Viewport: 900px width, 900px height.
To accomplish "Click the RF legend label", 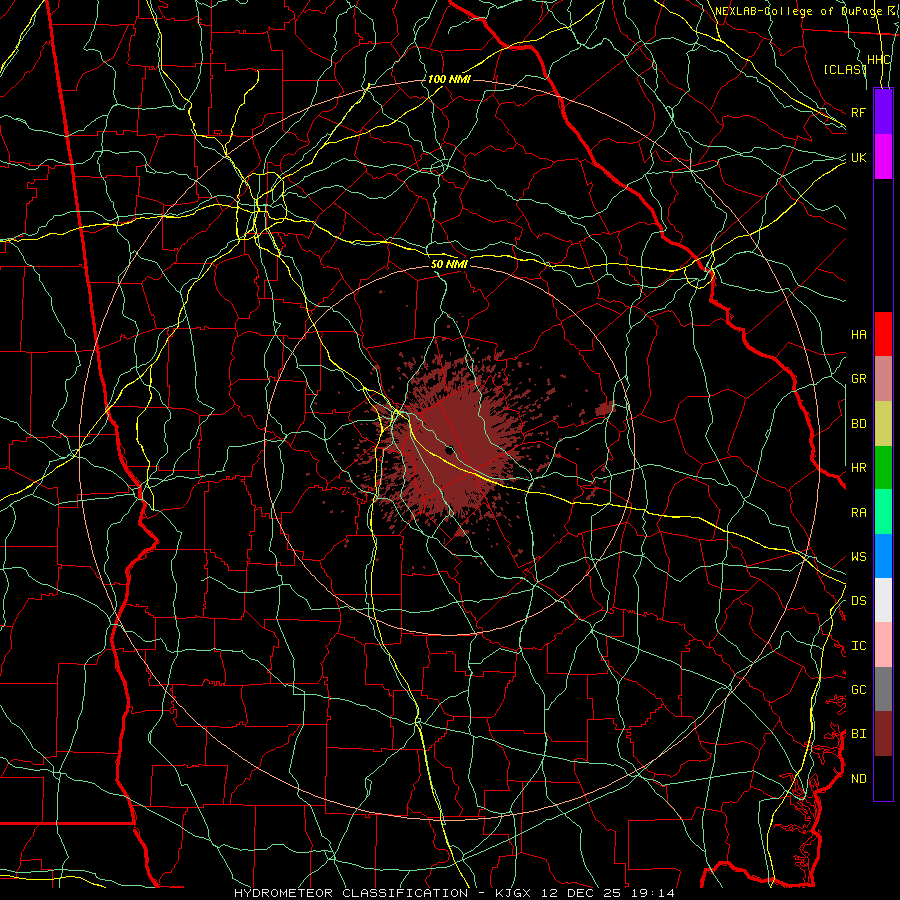I will pos(858,112).
